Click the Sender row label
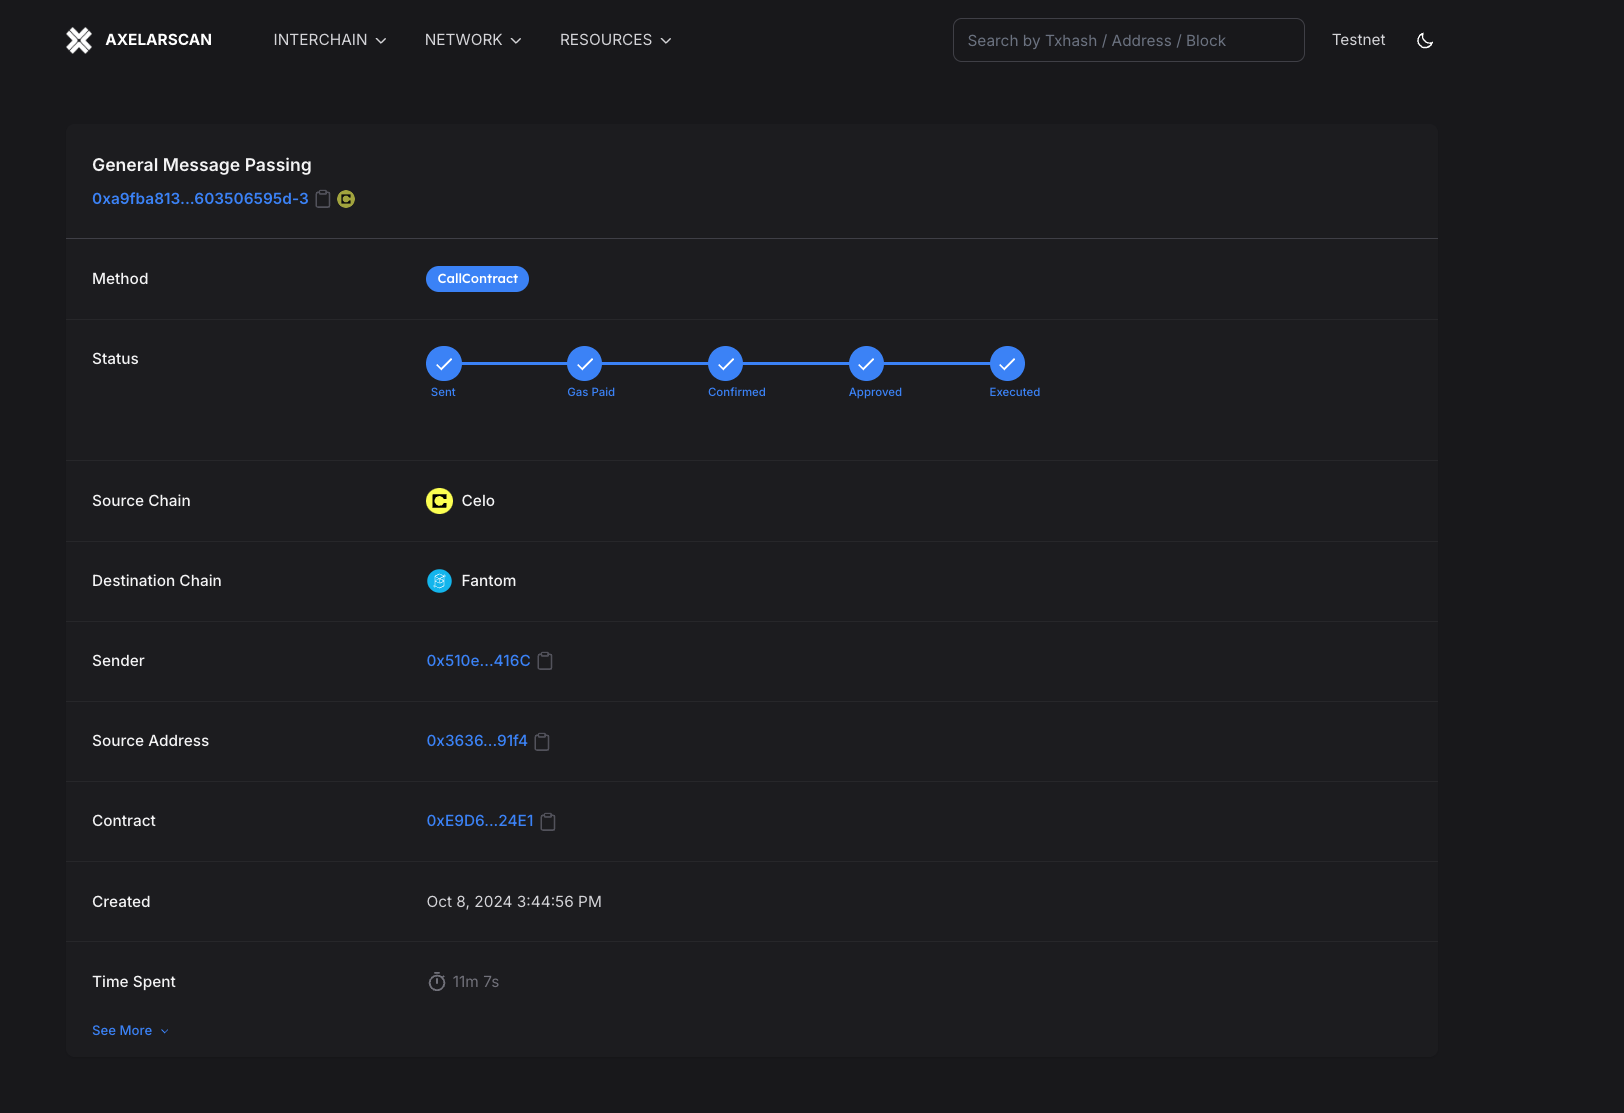 coord(118,661)
